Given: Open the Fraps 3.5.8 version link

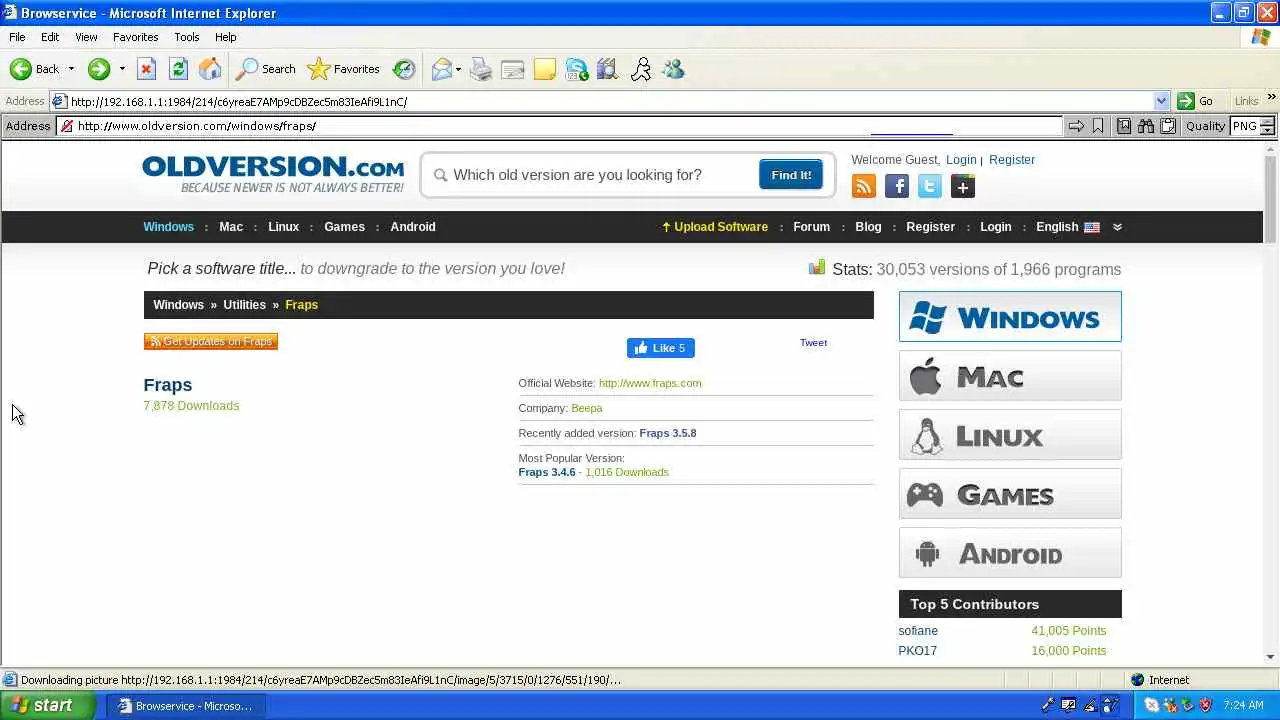Looking at the screenshot, I should click(x=668, y=433).
